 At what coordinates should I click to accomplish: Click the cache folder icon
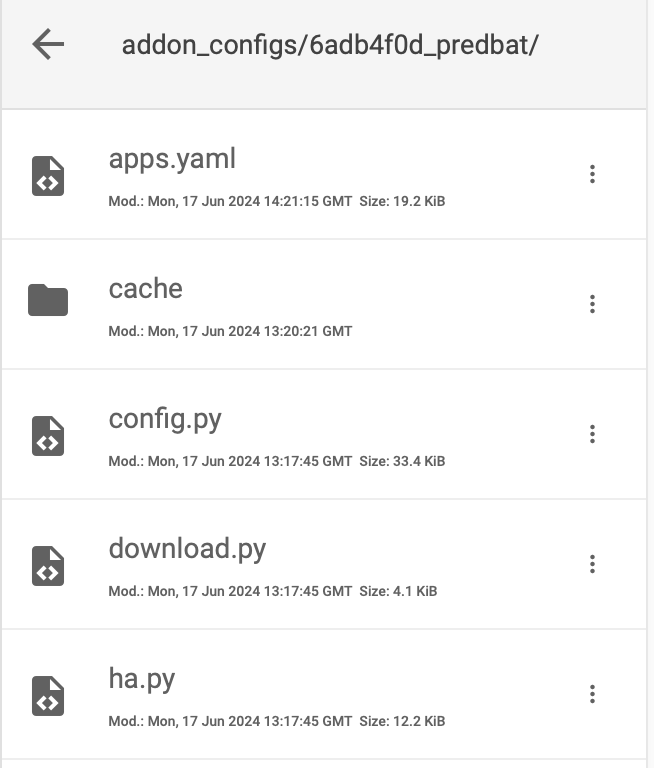click(48, 300)
